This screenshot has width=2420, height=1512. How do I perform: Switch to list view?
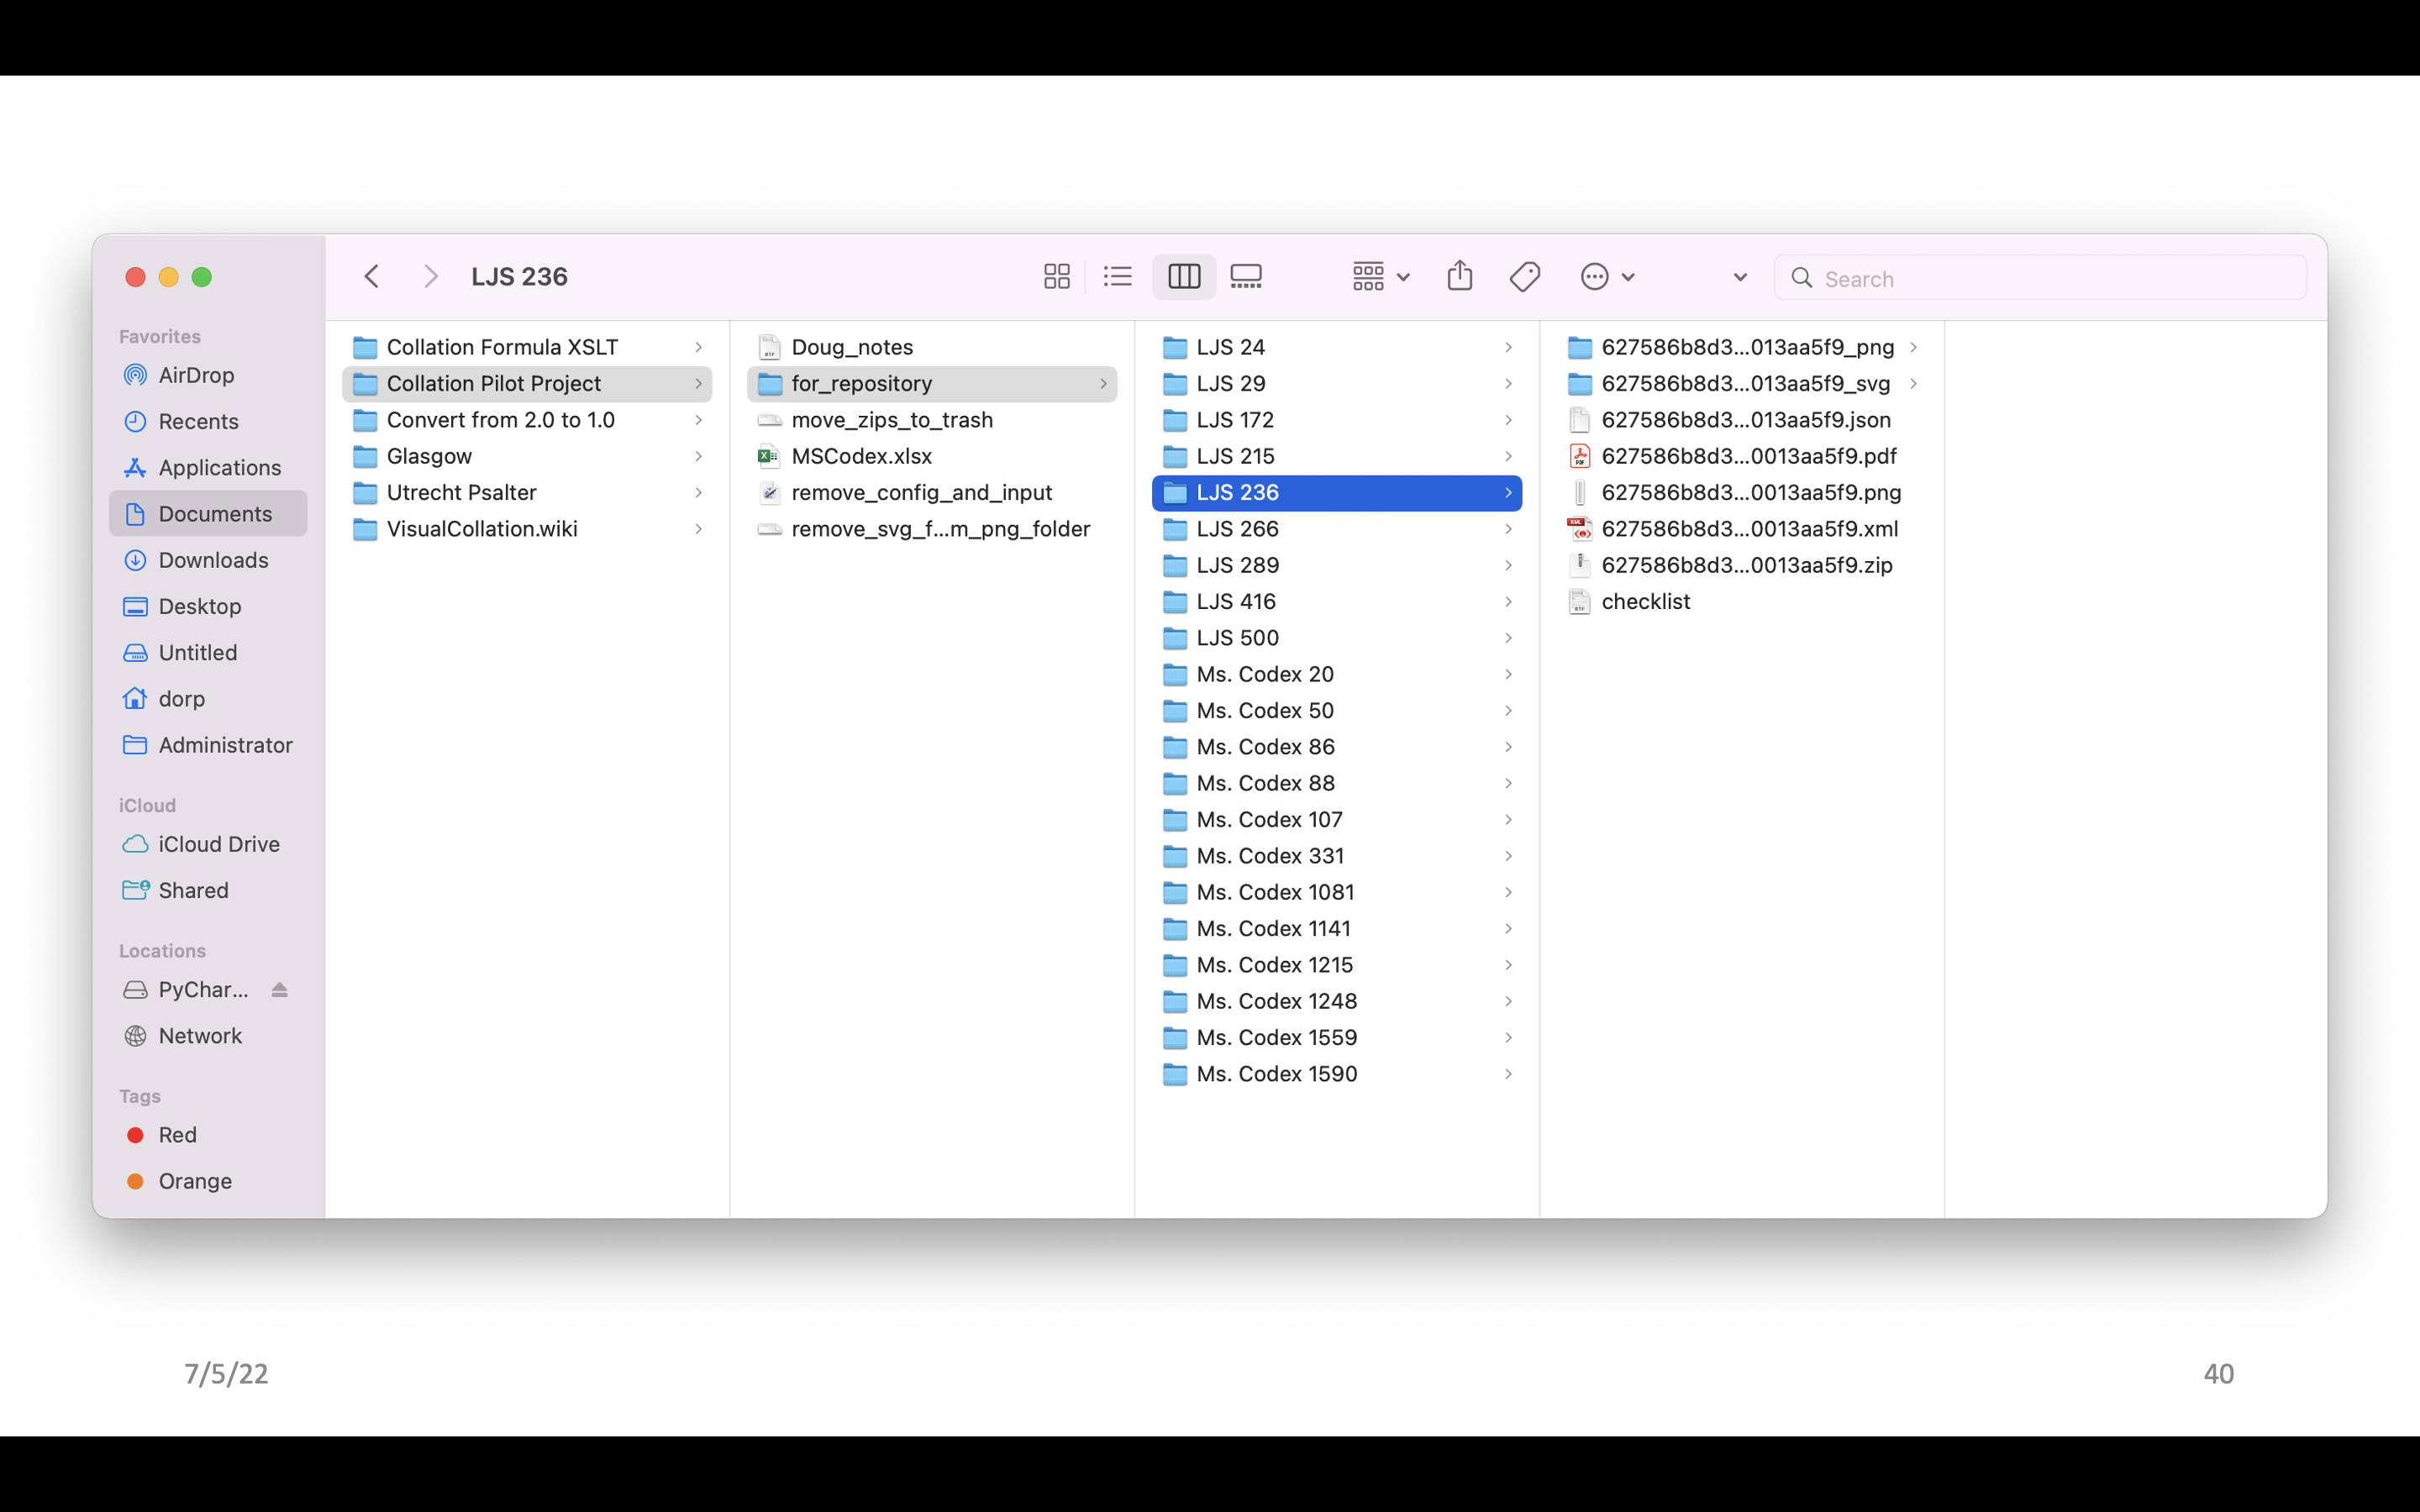[1118, 277]
